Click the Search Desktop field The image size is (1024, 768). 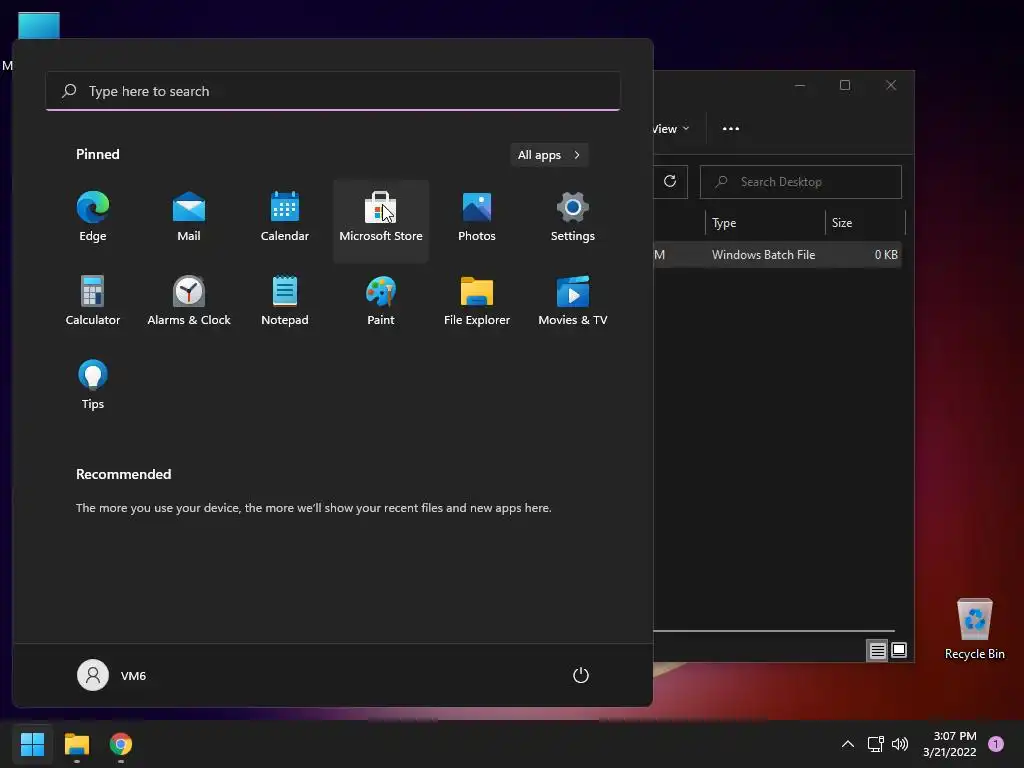(801, 182)
